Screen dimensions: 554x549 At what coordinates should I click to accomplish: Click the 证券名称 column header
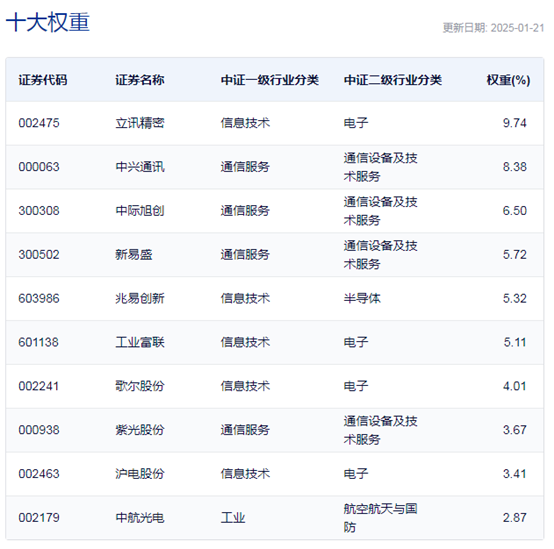pos(140,80)
